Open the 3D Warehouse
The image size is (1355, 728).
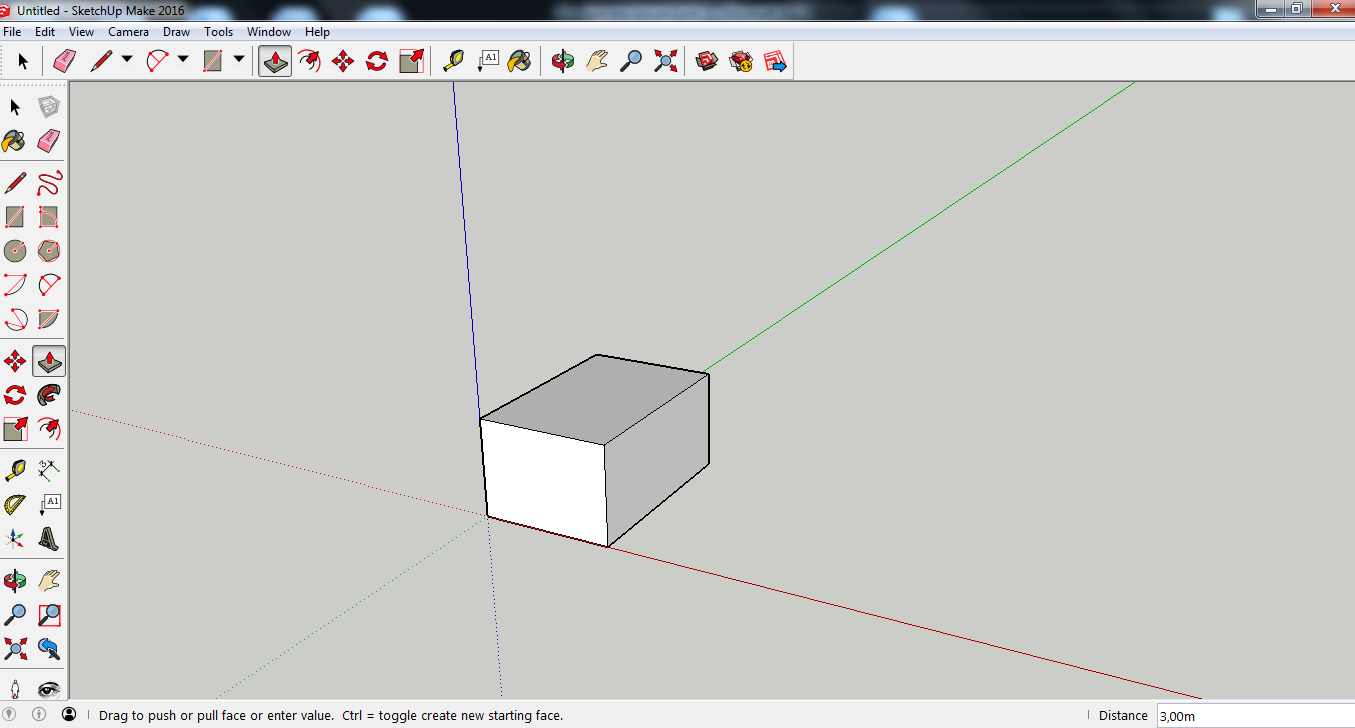(x=707, y=61)
